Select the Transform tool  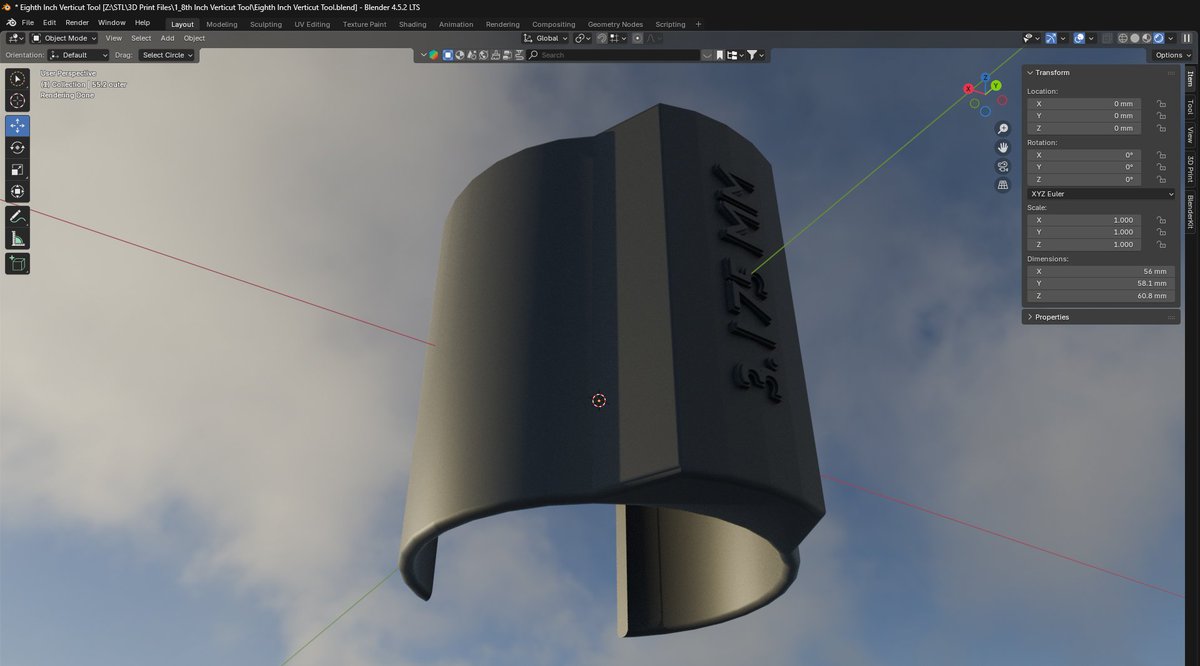click(18, 192)
